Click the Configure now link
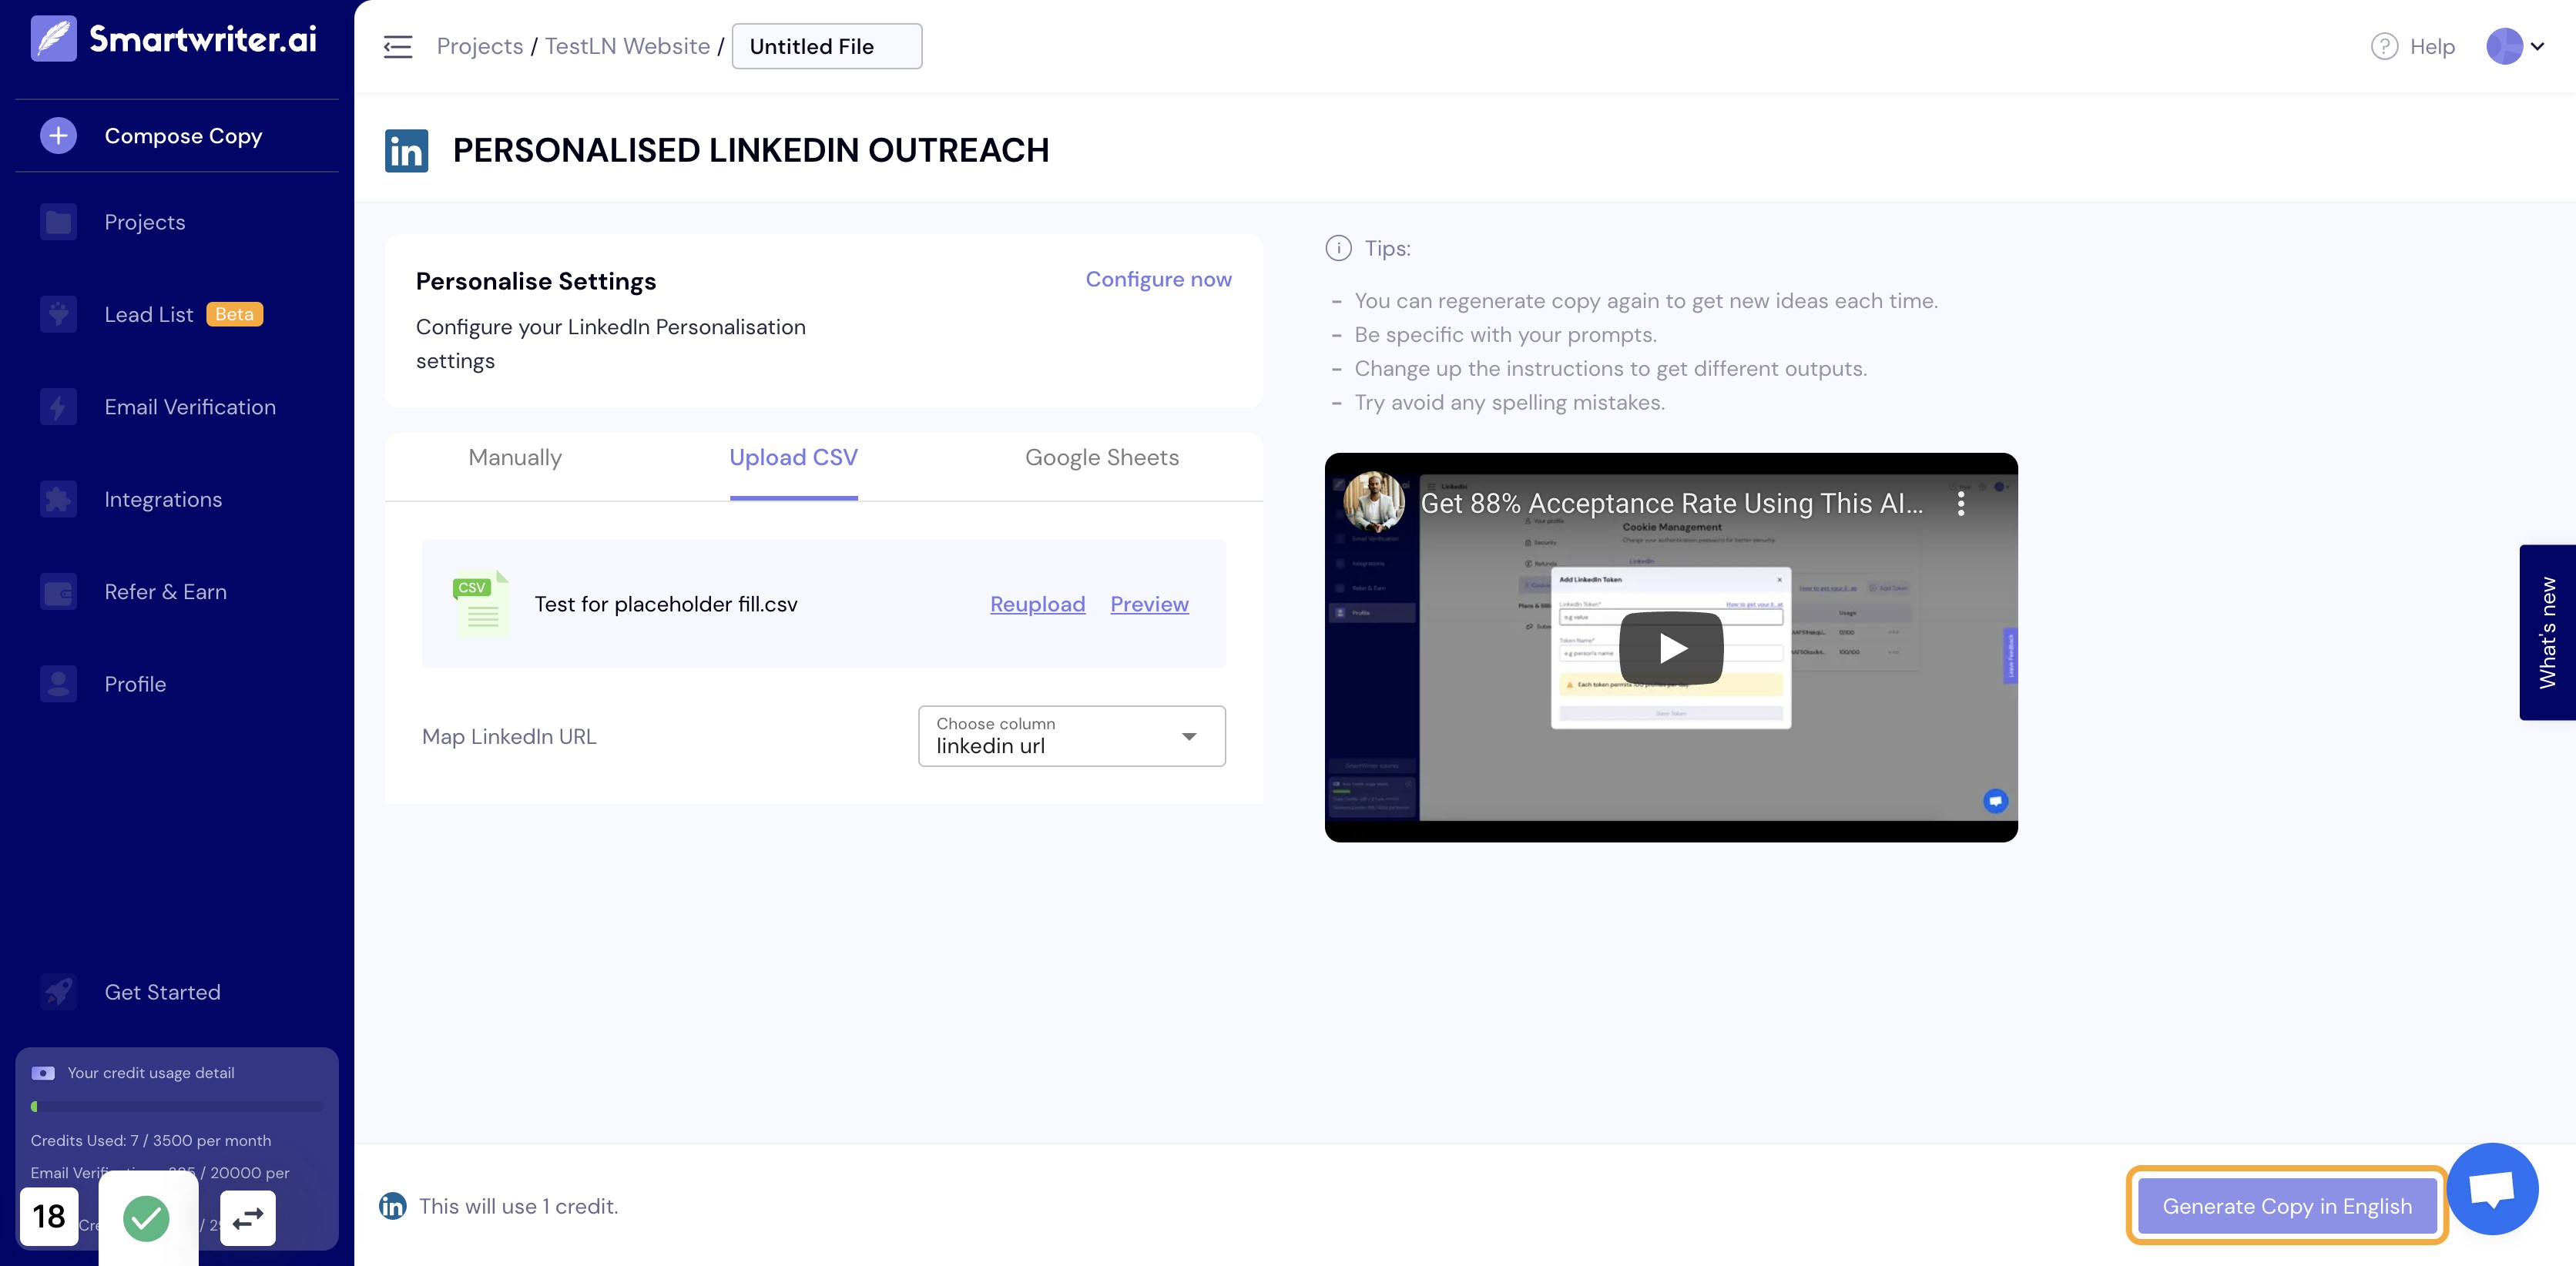 tap(1158, 279)
